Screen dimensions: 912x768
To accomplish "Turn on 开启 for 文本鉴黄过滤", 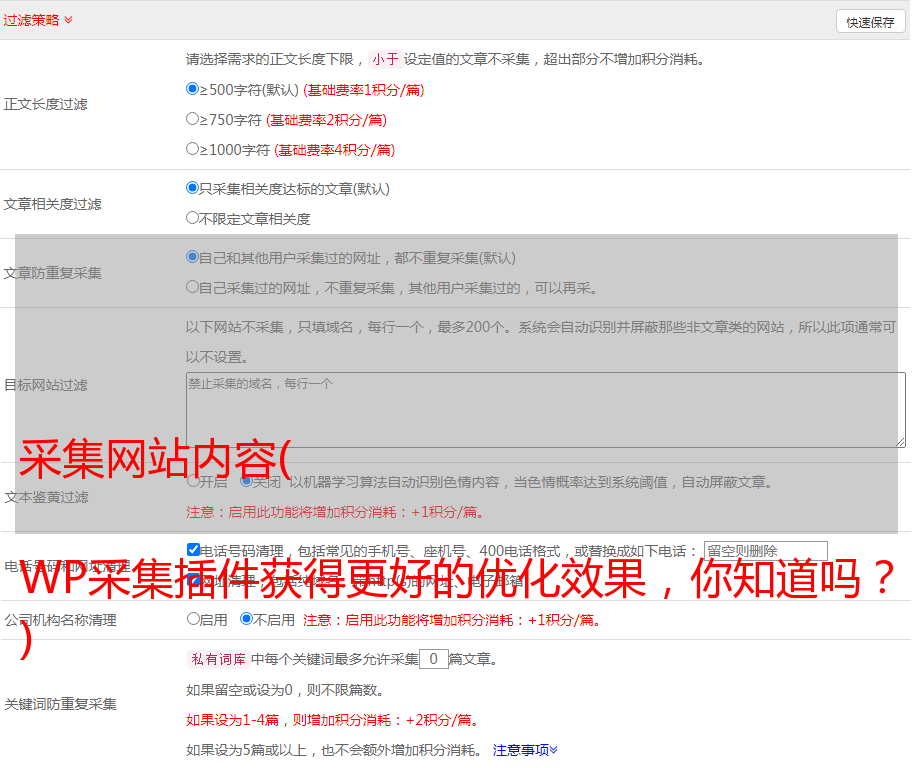I will click(193, 481).
